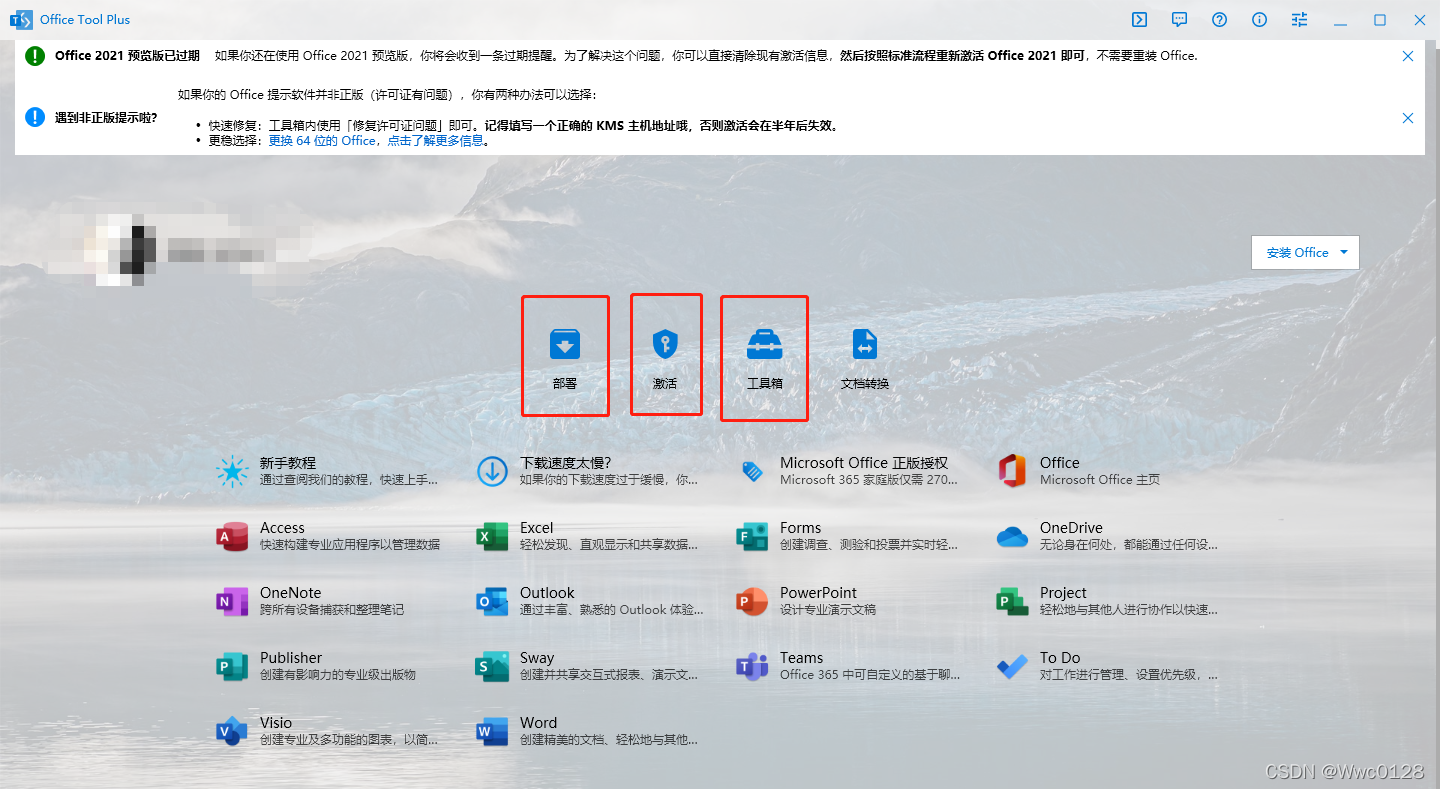Launch Visio via its icon
The width and height of the screenshot is (1440, 789).
pyautogui.click(x=232, y=731)
